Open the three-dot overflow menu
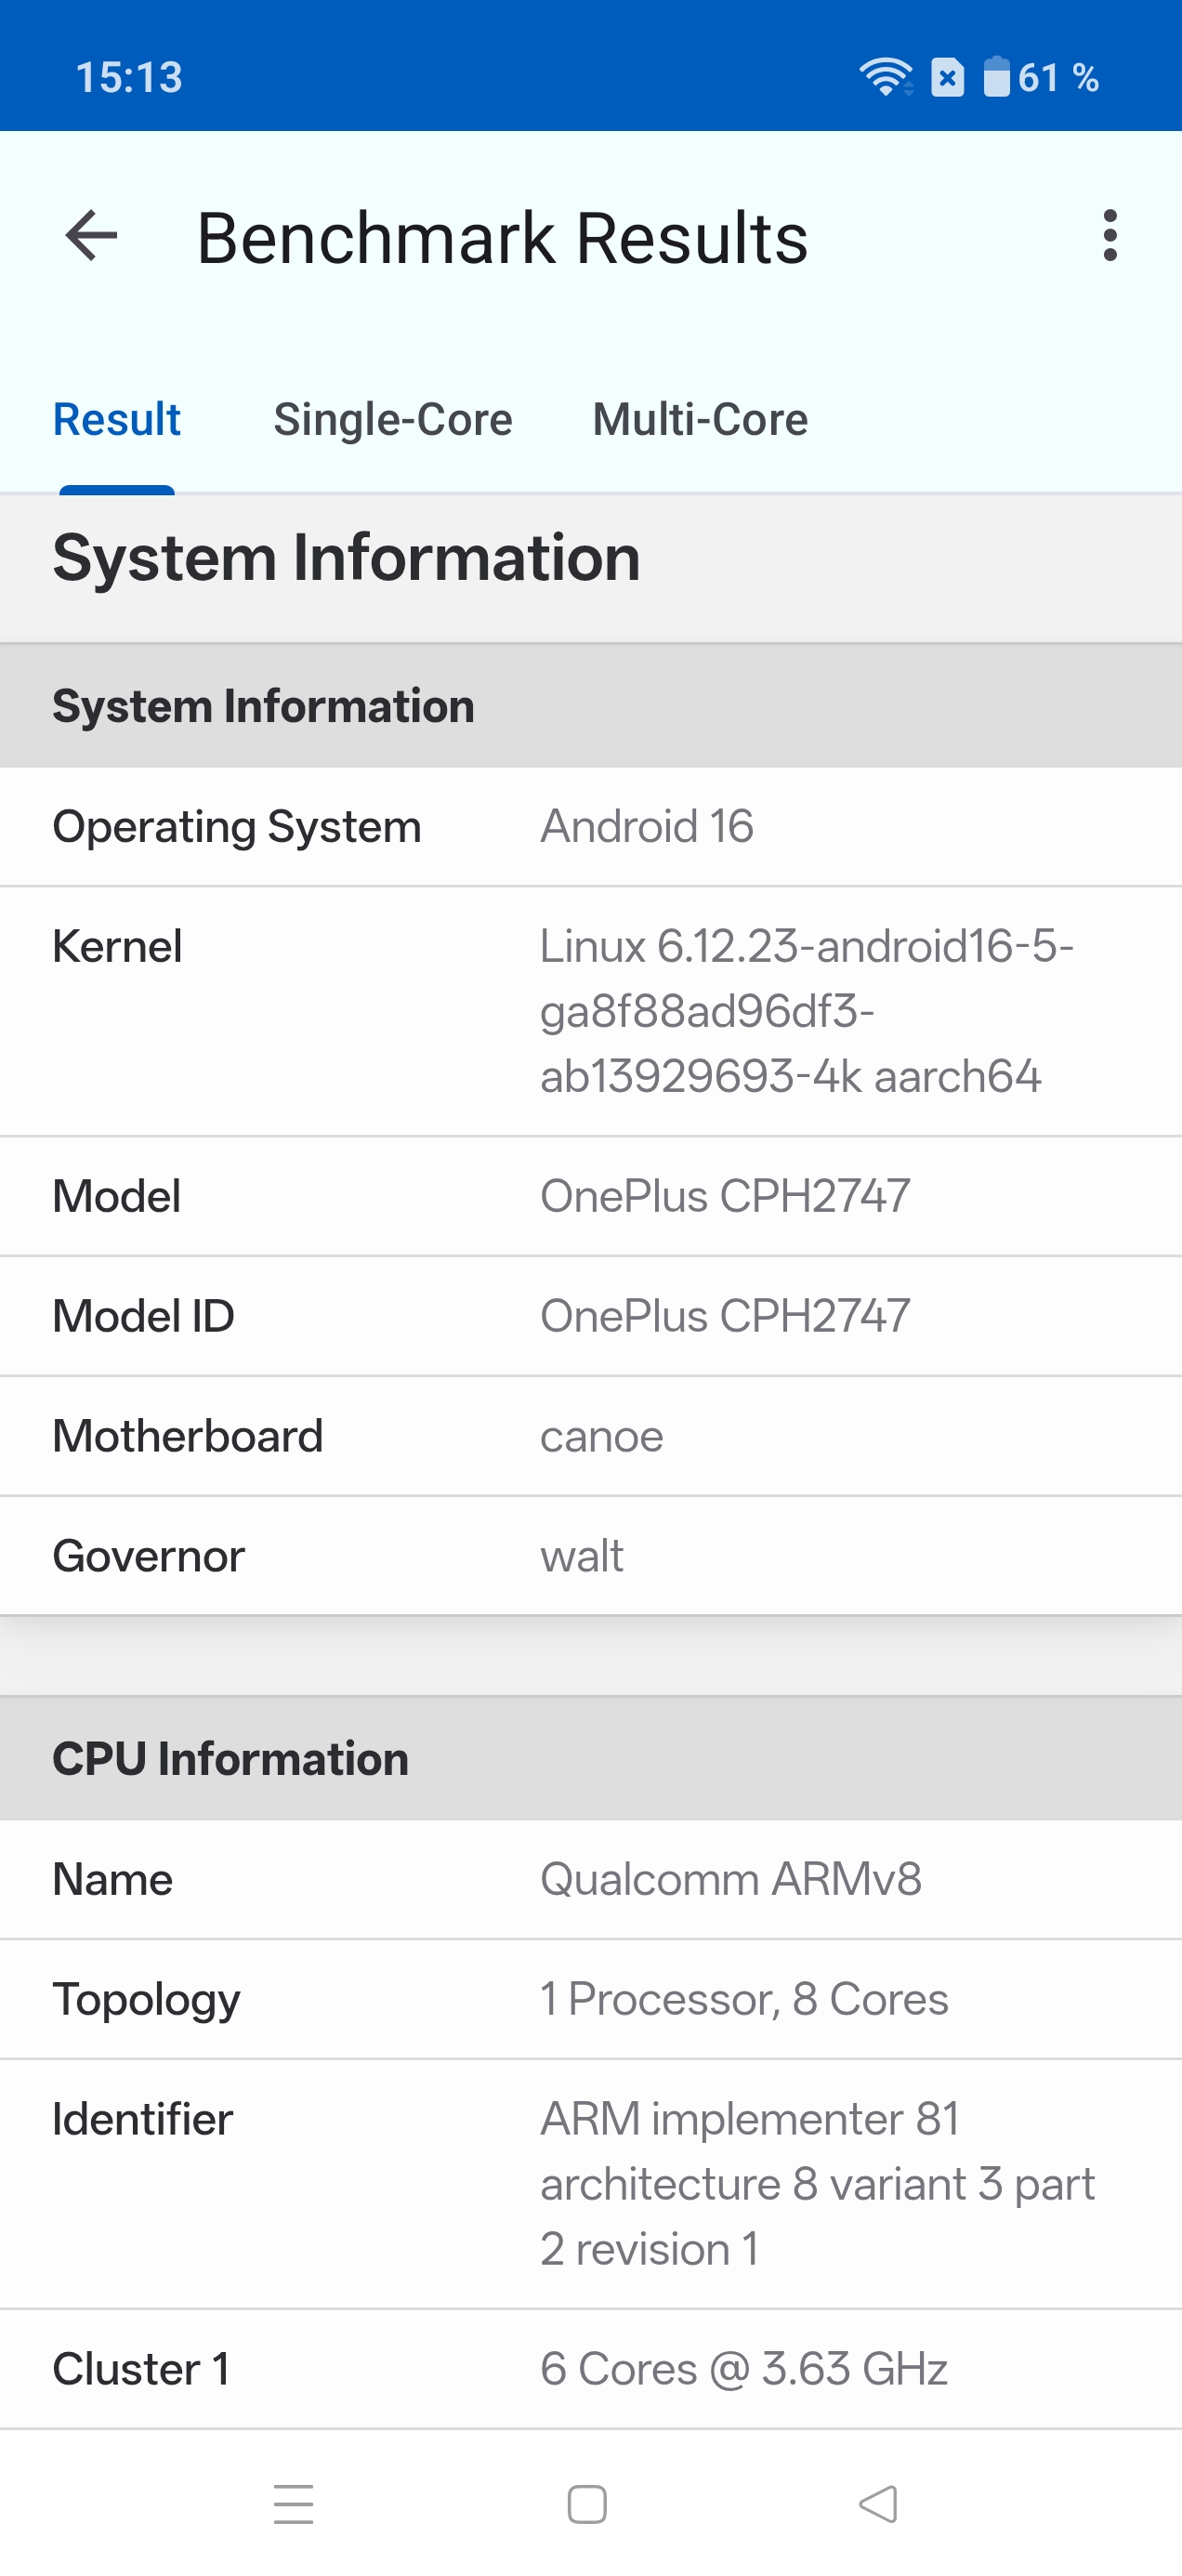 1109,236
